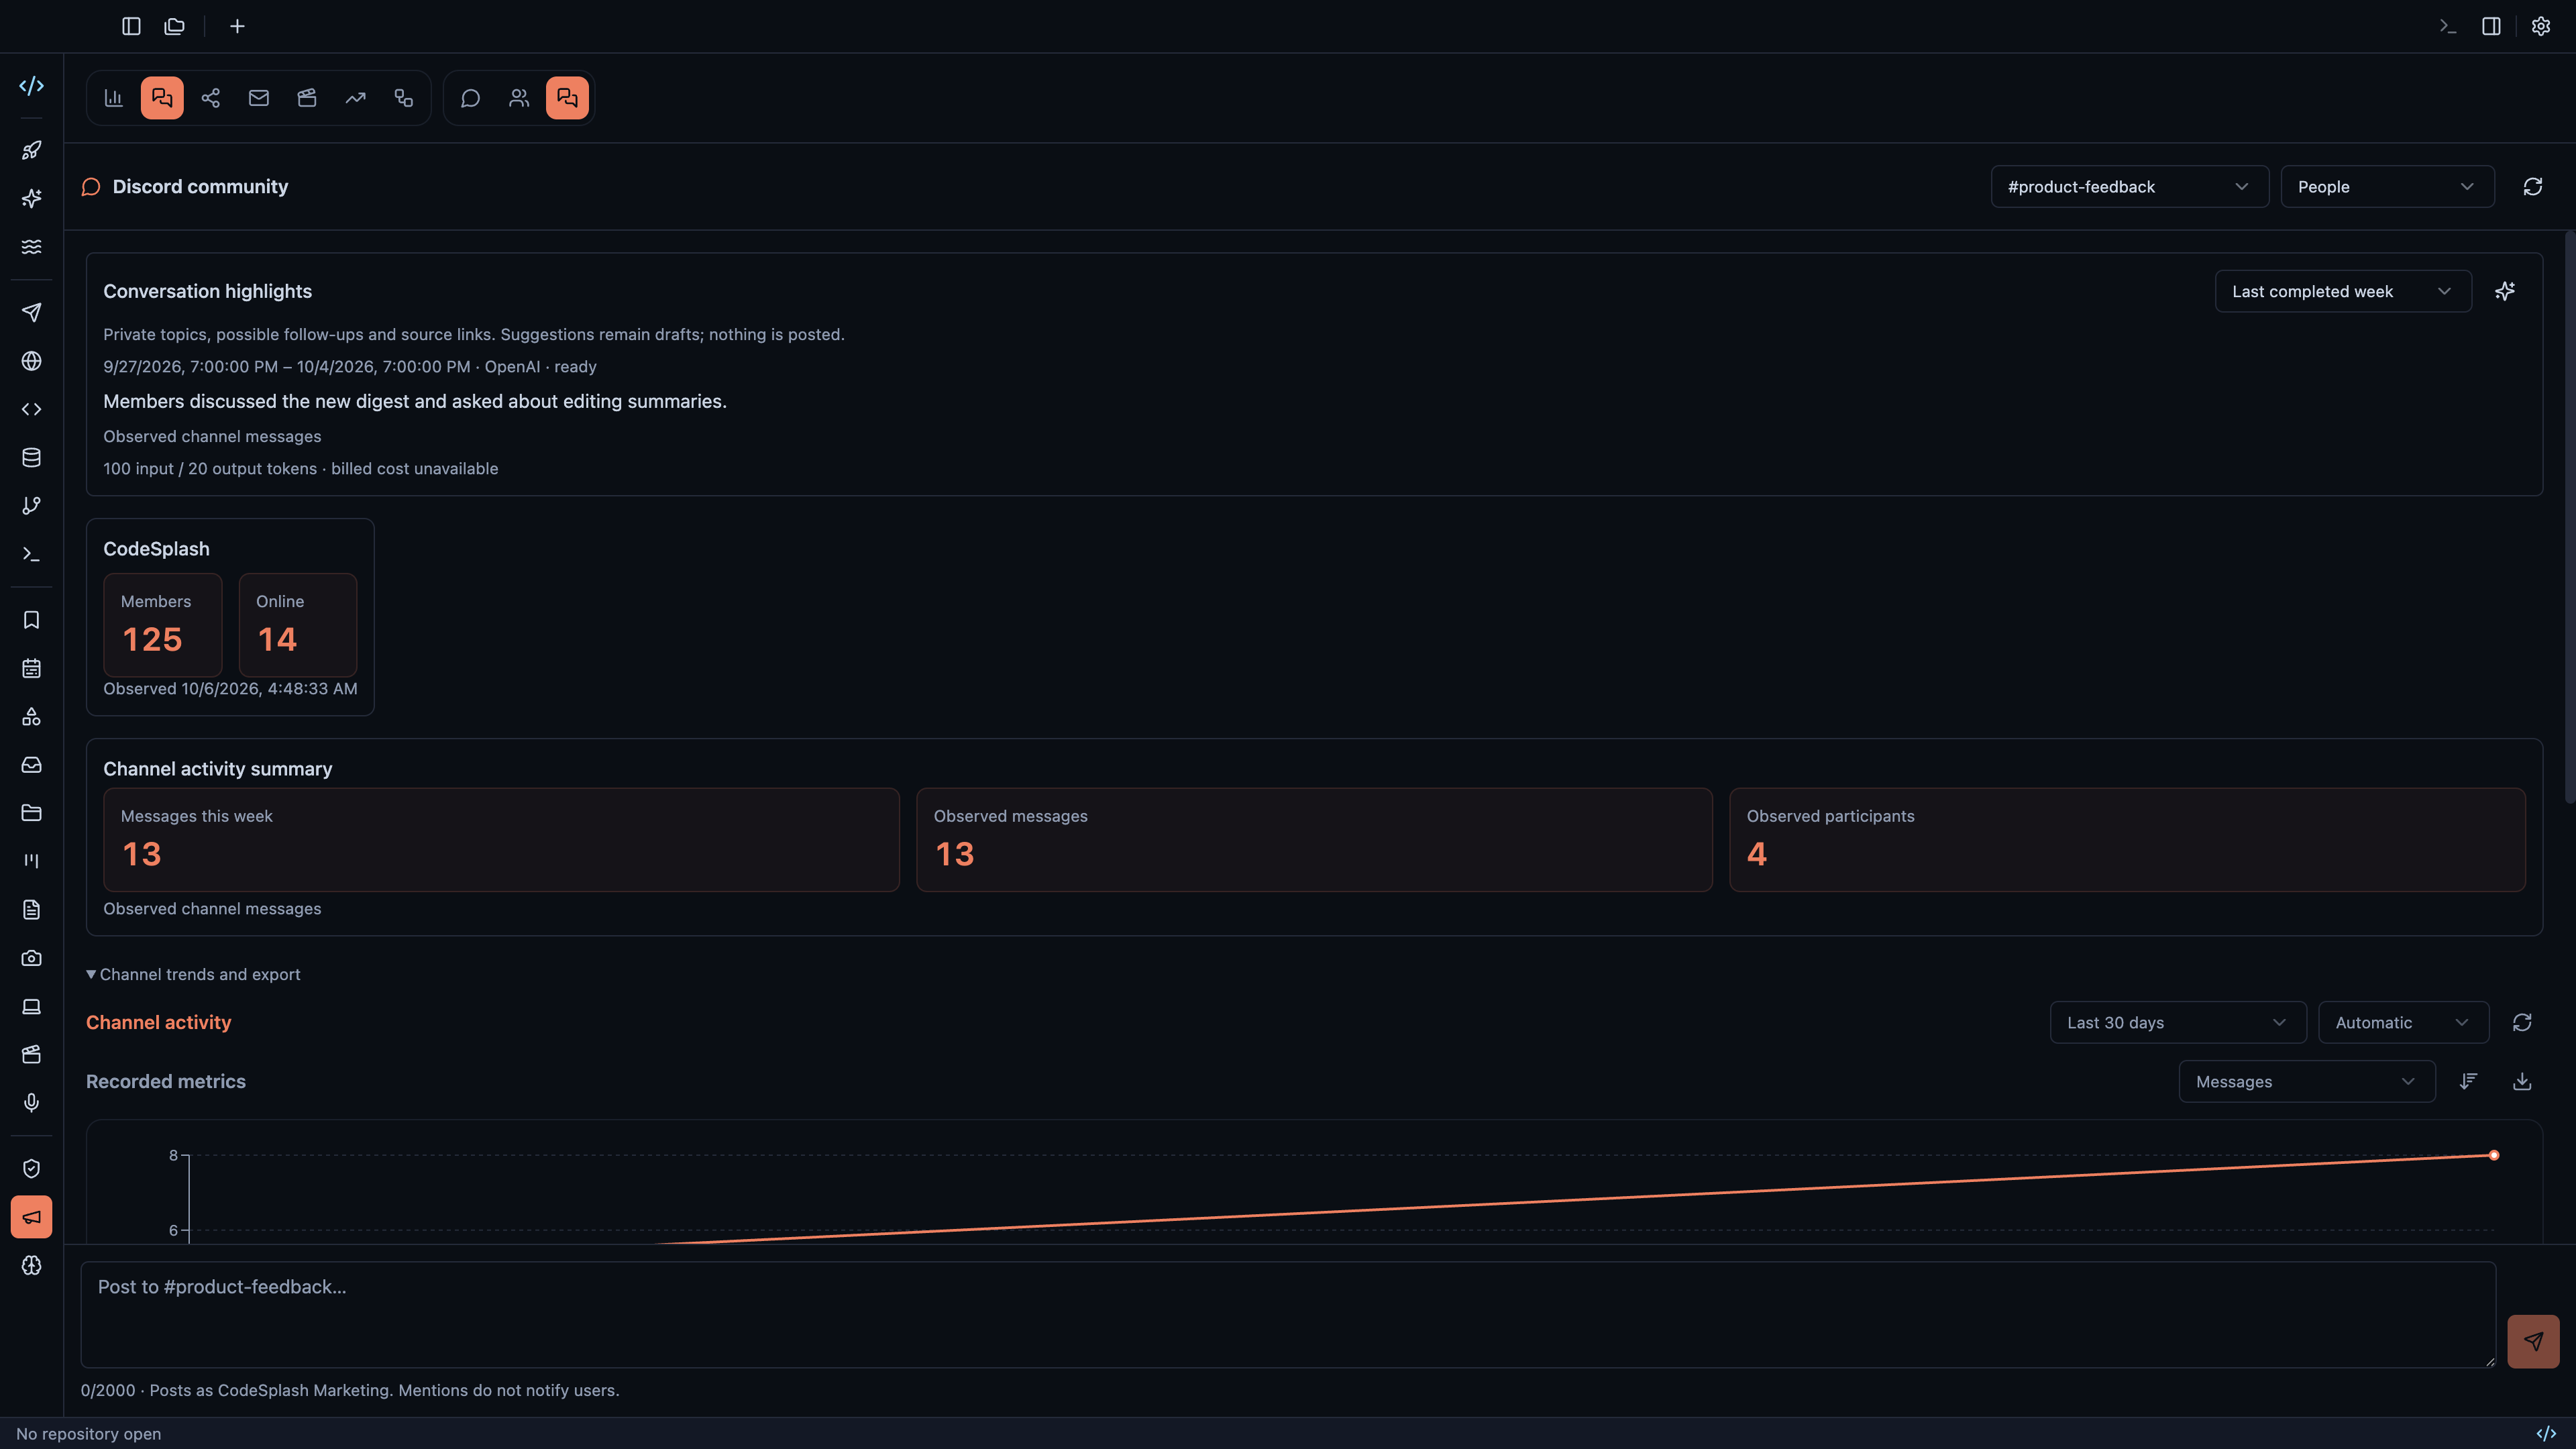This screenshot has height=1449, width=2576.
Task: Refresh the Discord community data
Action: pos(2533,187)
